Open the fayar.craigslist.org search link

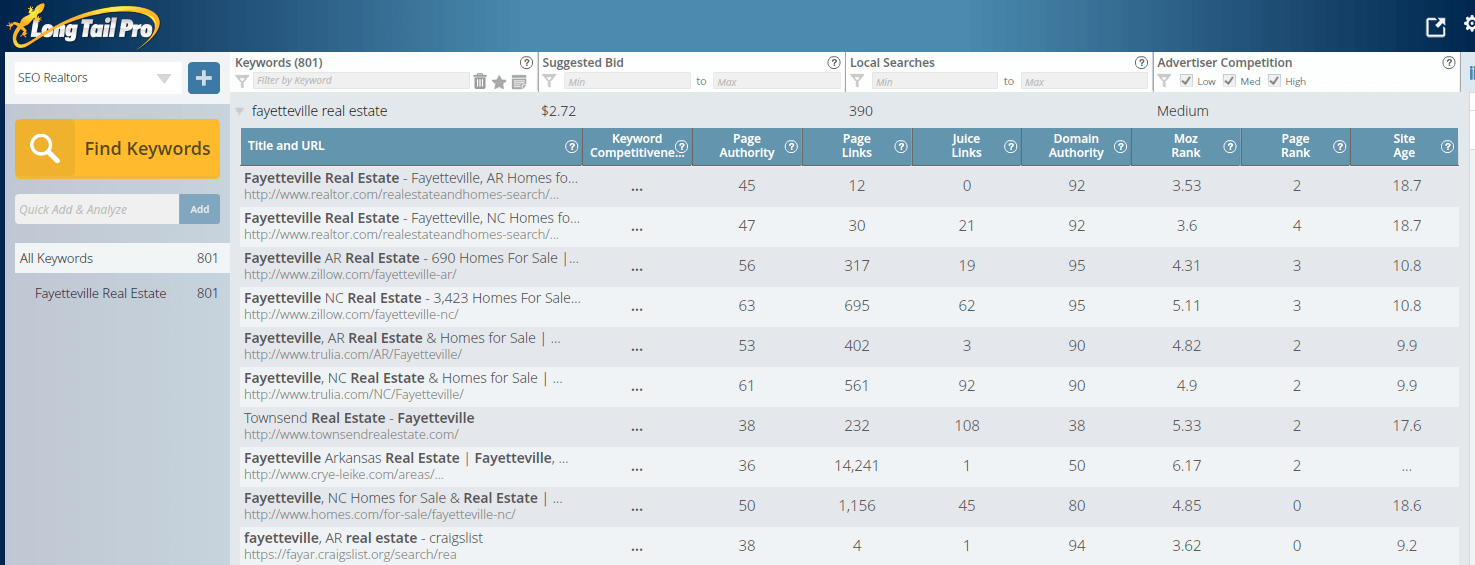(x=350, y=555)
